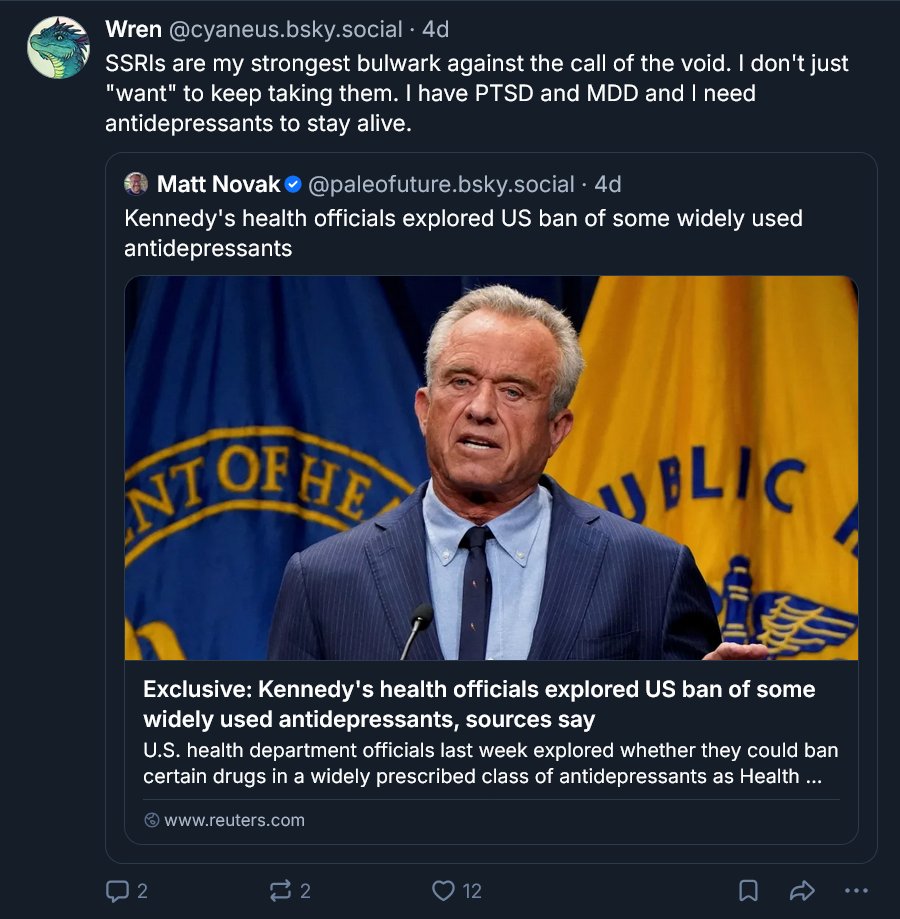This screenshot has height=919, width=900.
Task: Open Matt Novak's small avatar
Action: pyautogui.click(x=136, y=184)
